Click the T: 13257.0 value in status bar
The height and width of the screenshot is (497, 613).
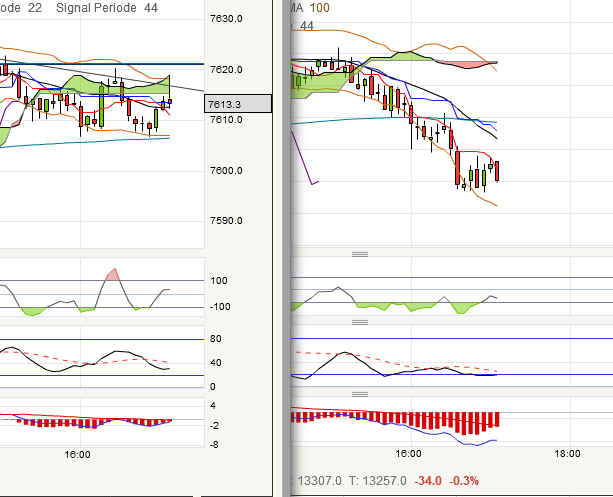click(x=378, y=481)
